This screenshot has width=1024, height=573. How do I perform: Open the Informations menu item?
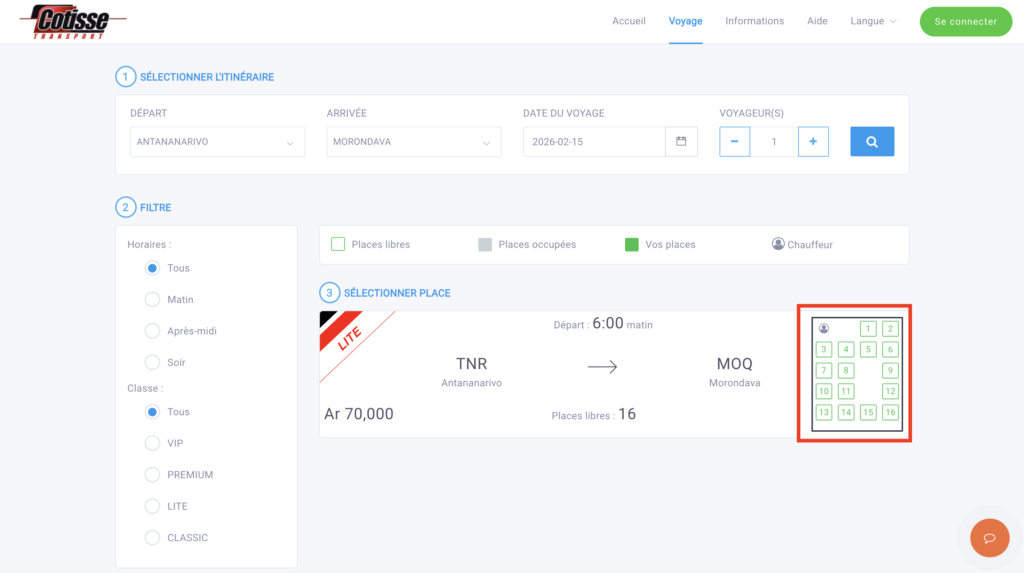click(754, 21)
